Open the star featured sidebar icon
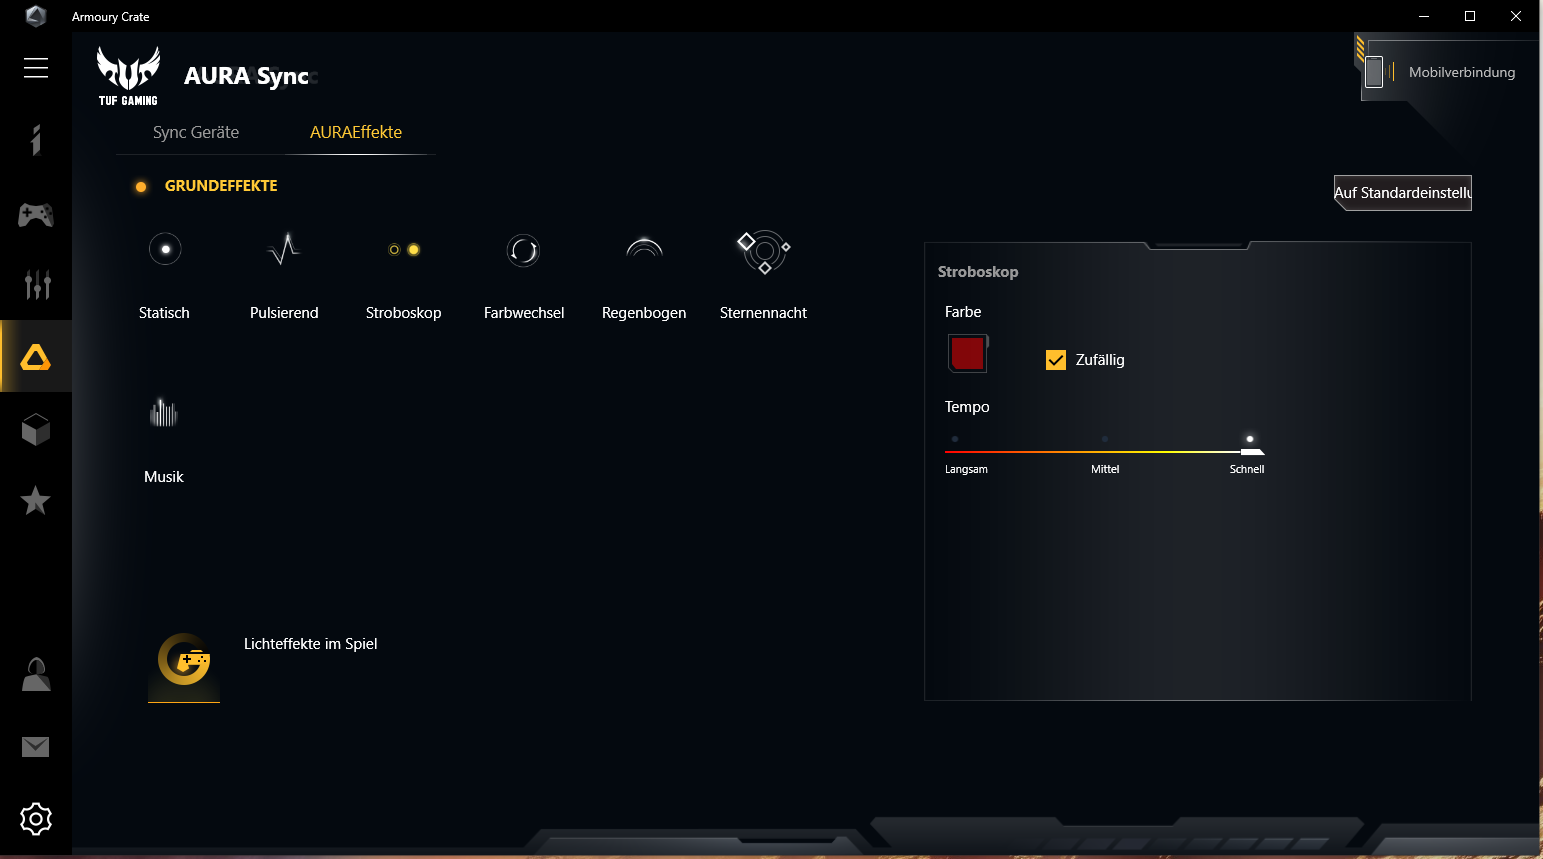The image size is (1543, 859). coord(36,500)
